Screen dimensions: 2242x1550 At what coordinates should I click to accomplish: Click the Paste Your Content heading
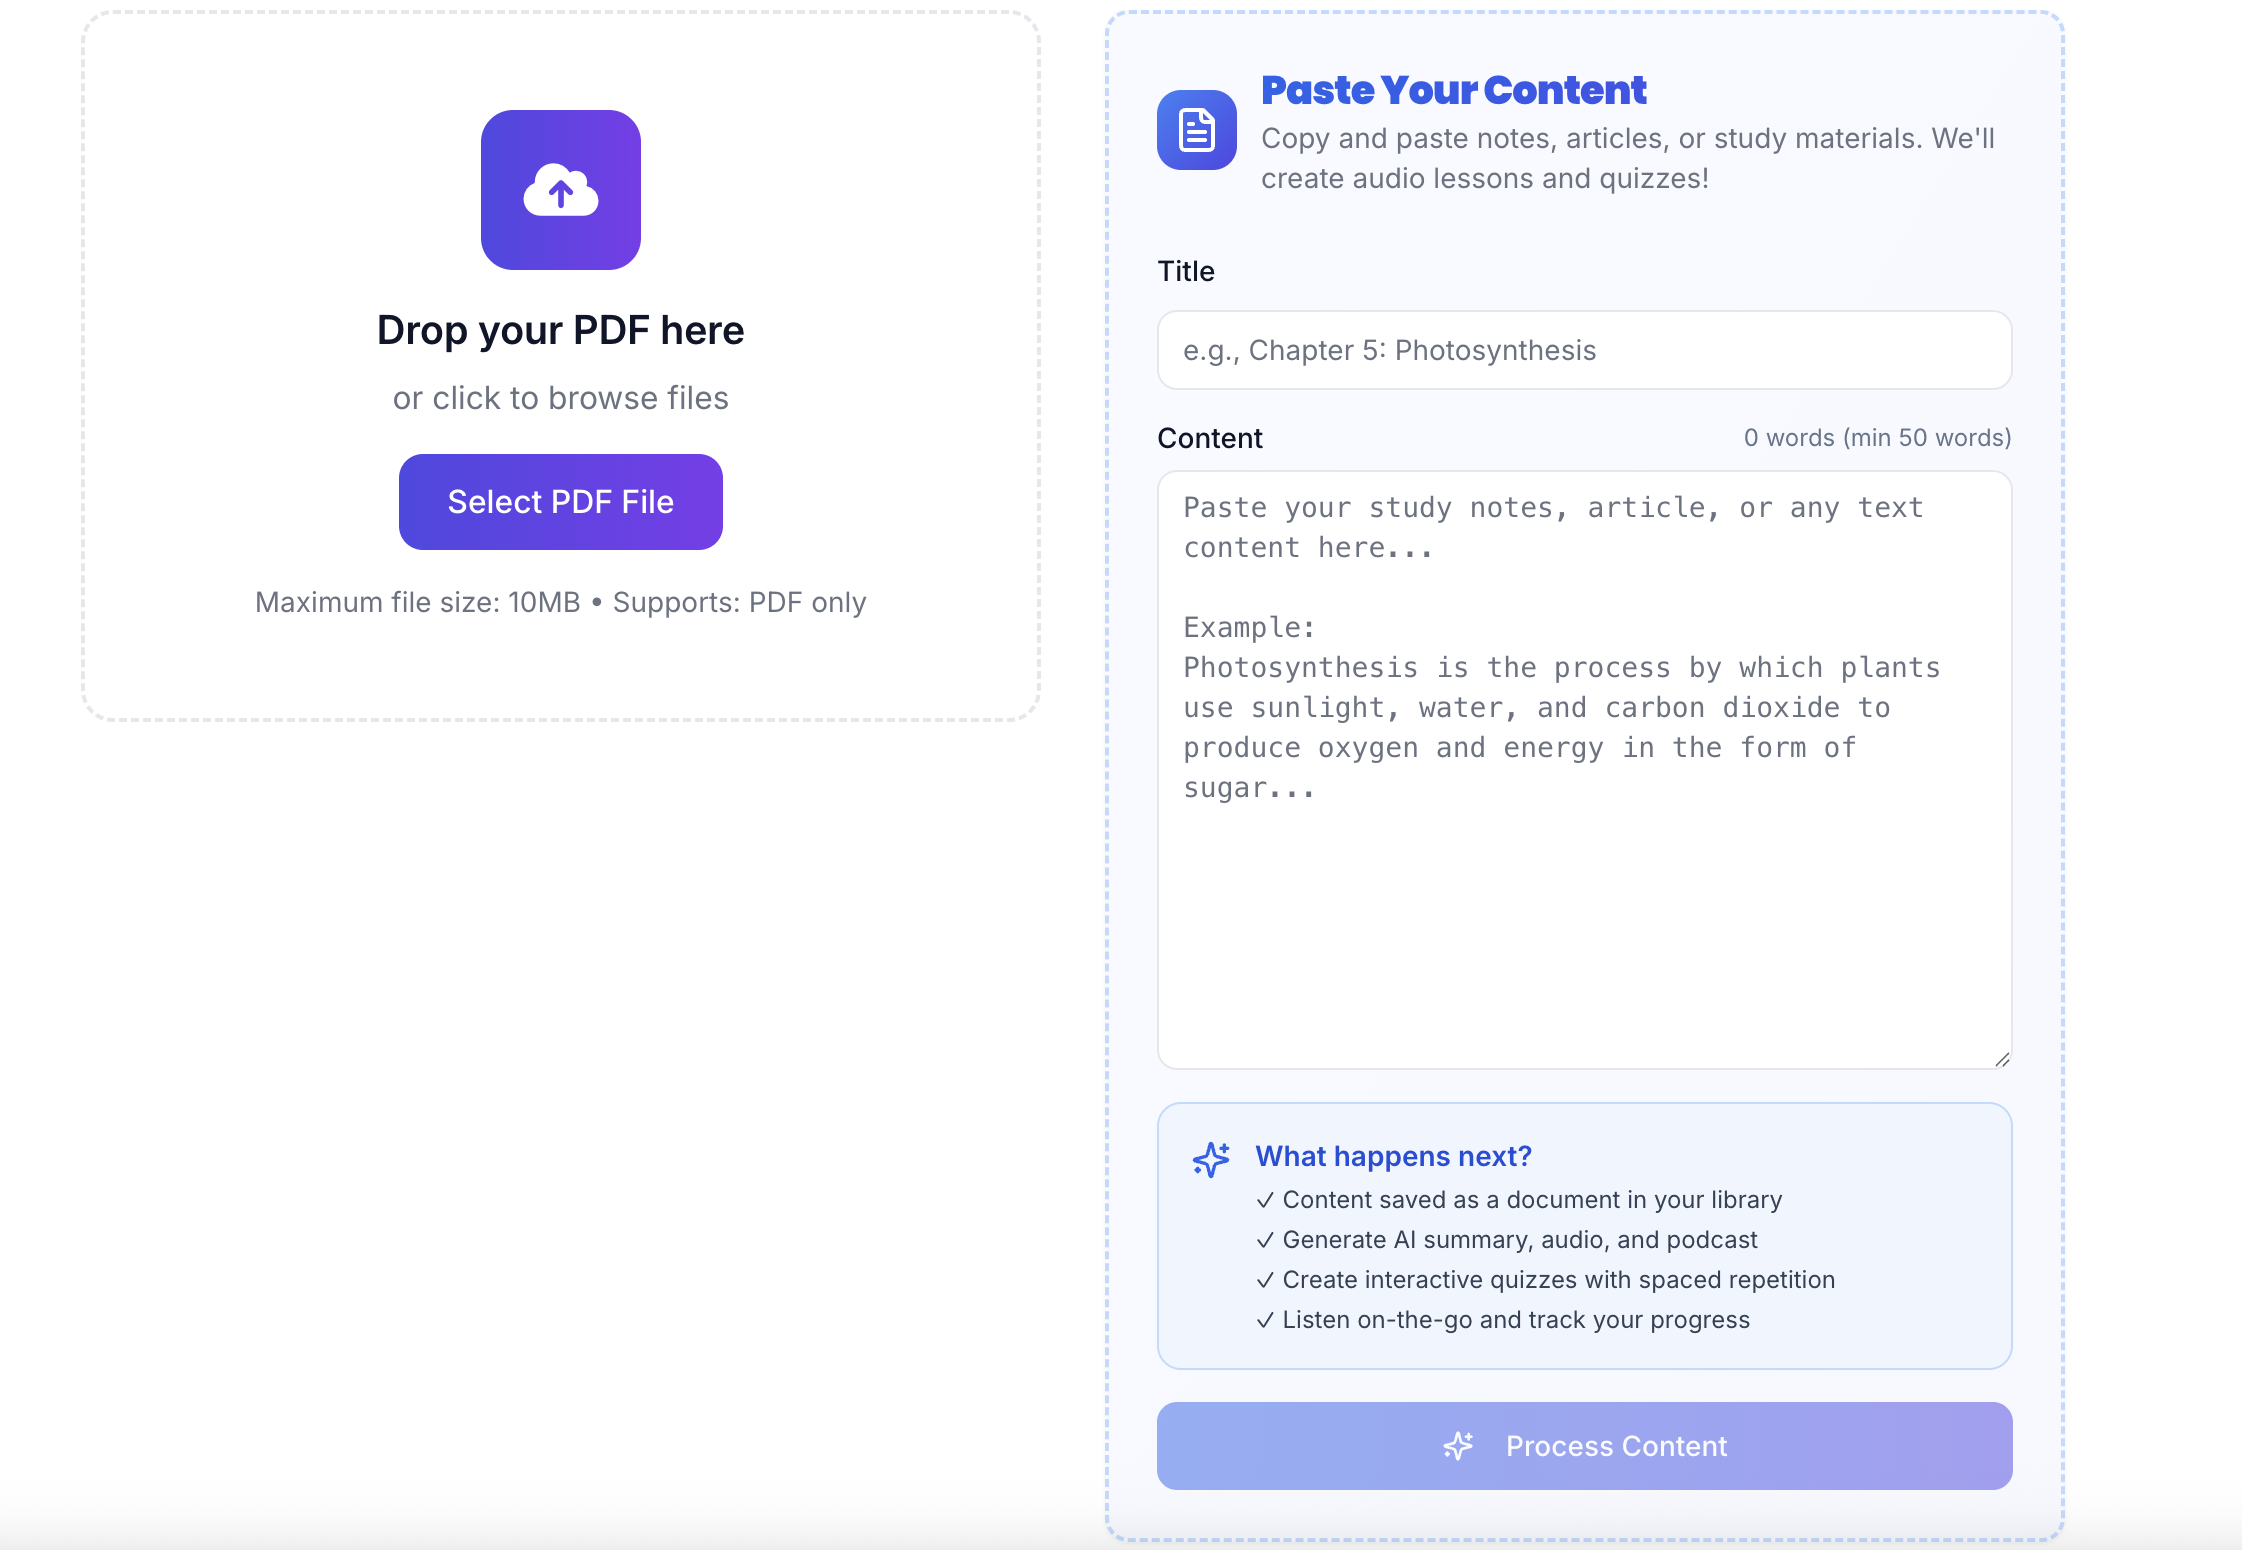coord(1453,90)
